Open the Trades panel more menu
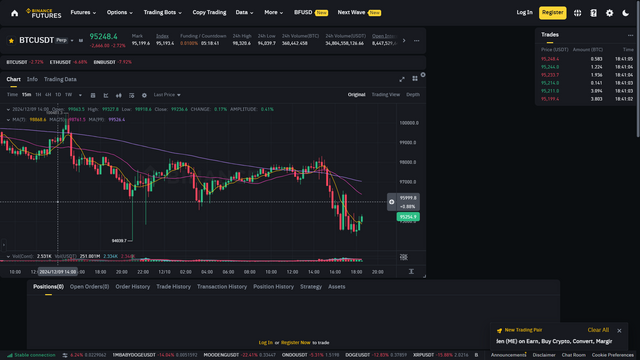The width and height of the screenshot is (640, 360). click(630, 35)
